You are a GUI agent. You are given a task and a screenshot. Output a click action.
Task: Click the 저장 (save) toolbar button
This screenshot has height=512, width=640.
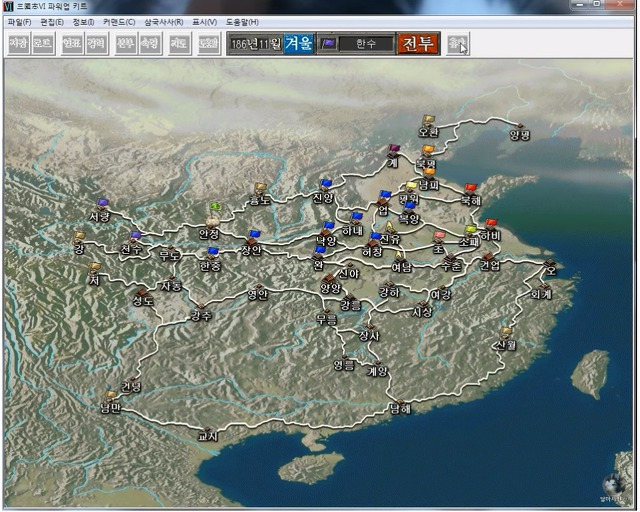[x=19, y=43]
